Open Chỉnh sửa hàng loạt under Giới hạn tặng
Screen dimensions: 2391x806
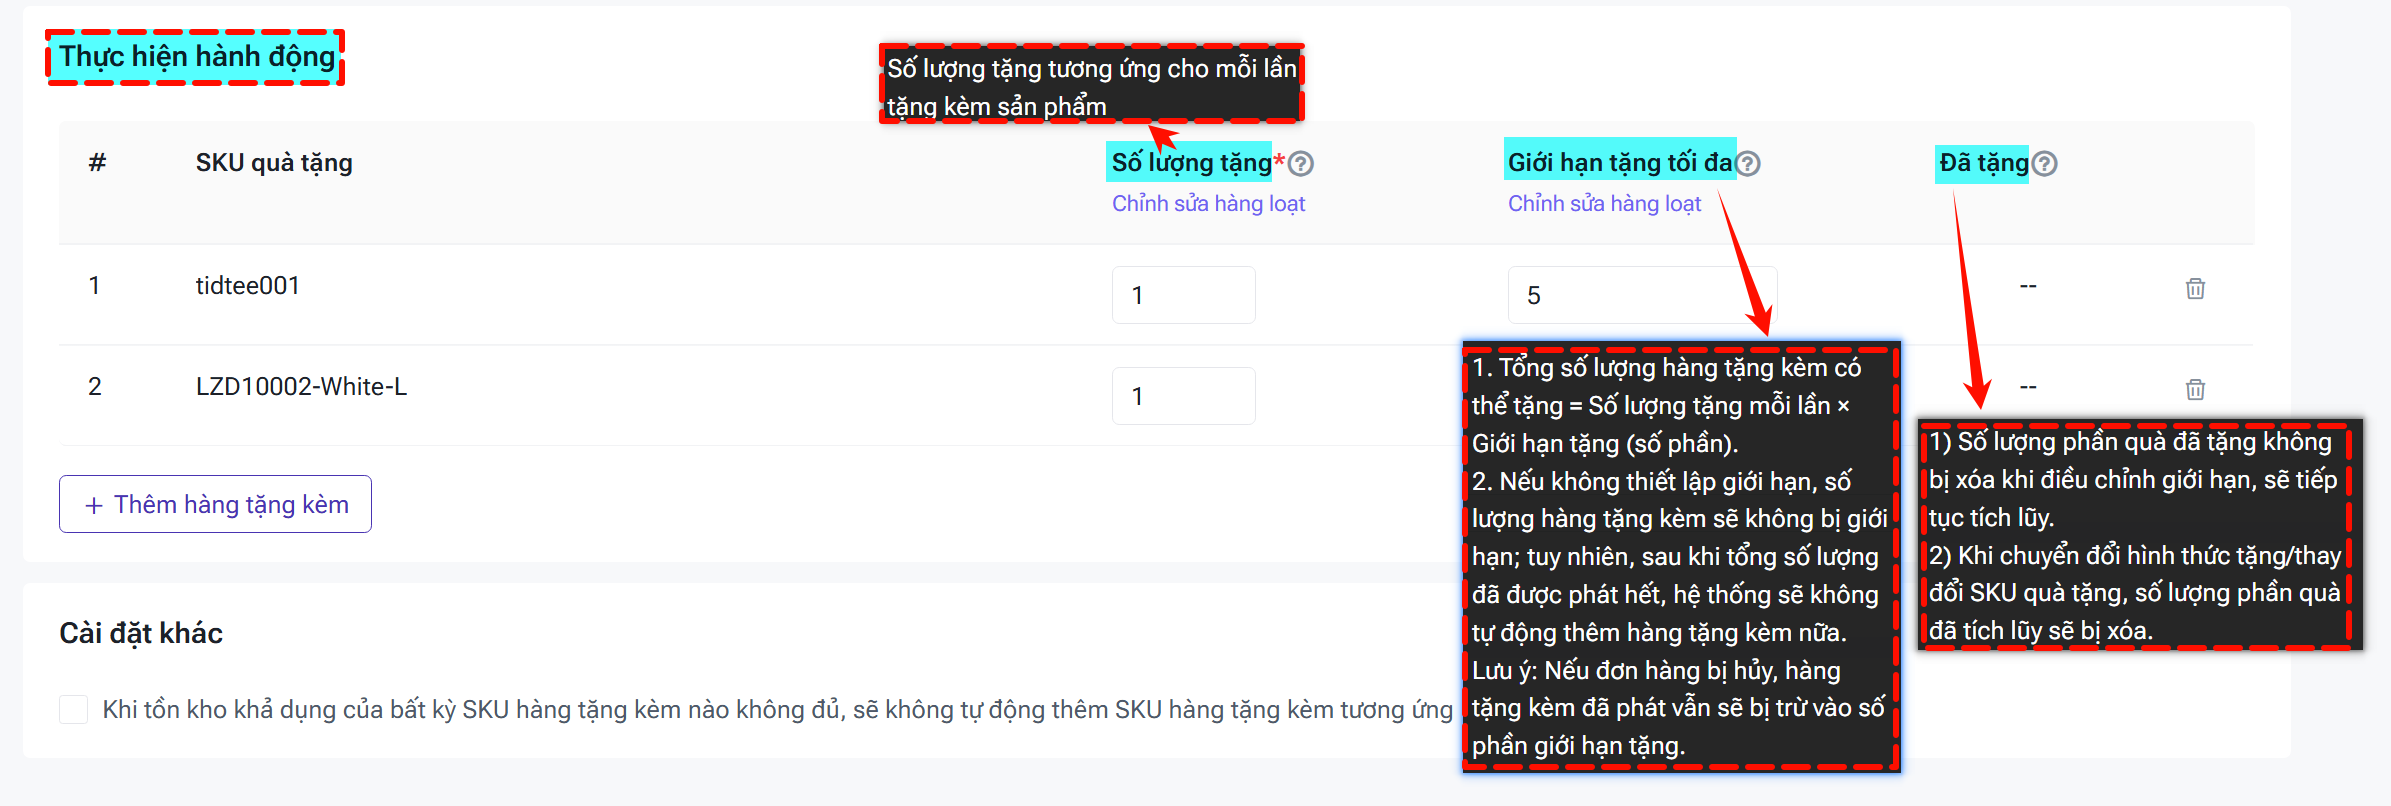tap(1604, 204)
